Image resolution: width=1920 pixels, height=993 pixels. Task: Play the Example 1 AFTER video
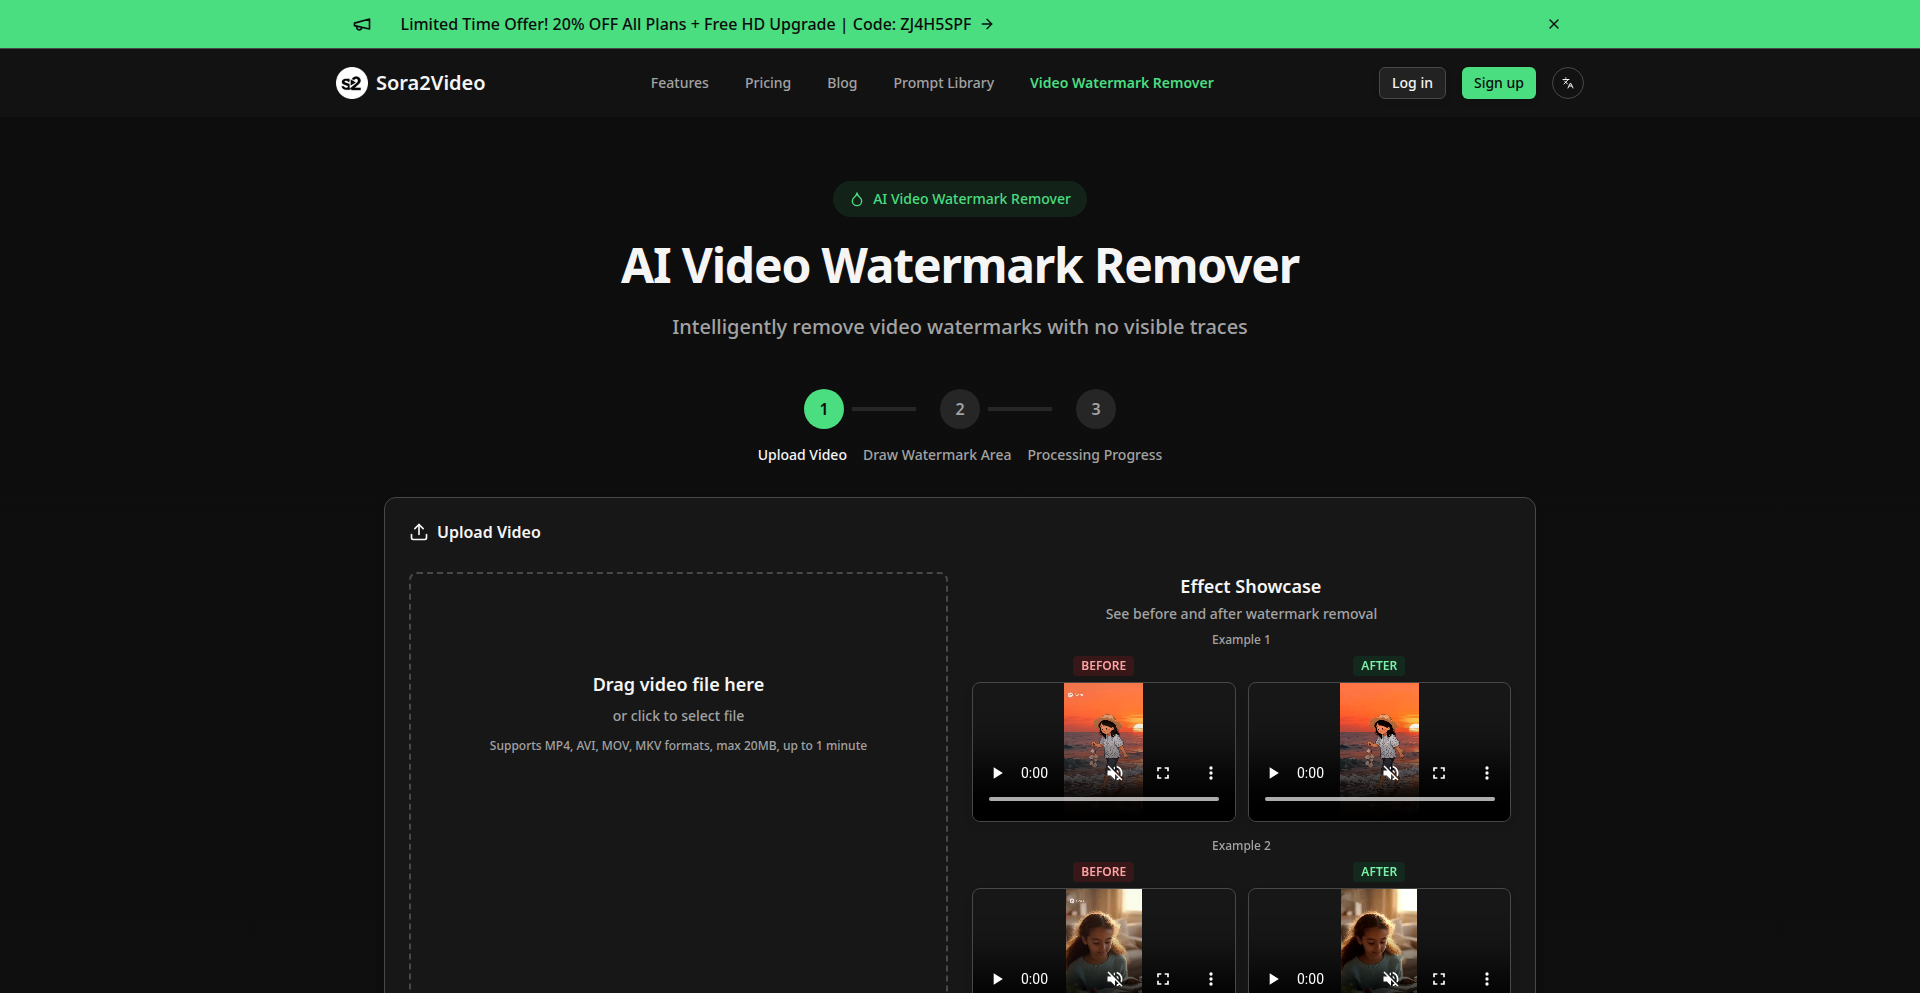coord(1273,773)
